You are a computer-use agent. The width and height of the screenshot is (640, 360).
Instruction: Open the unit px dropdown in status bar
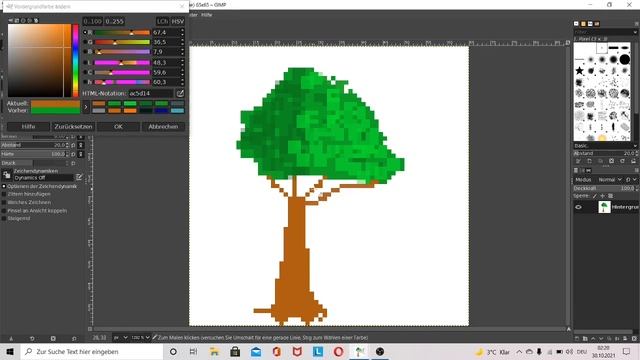pos(121,338)
